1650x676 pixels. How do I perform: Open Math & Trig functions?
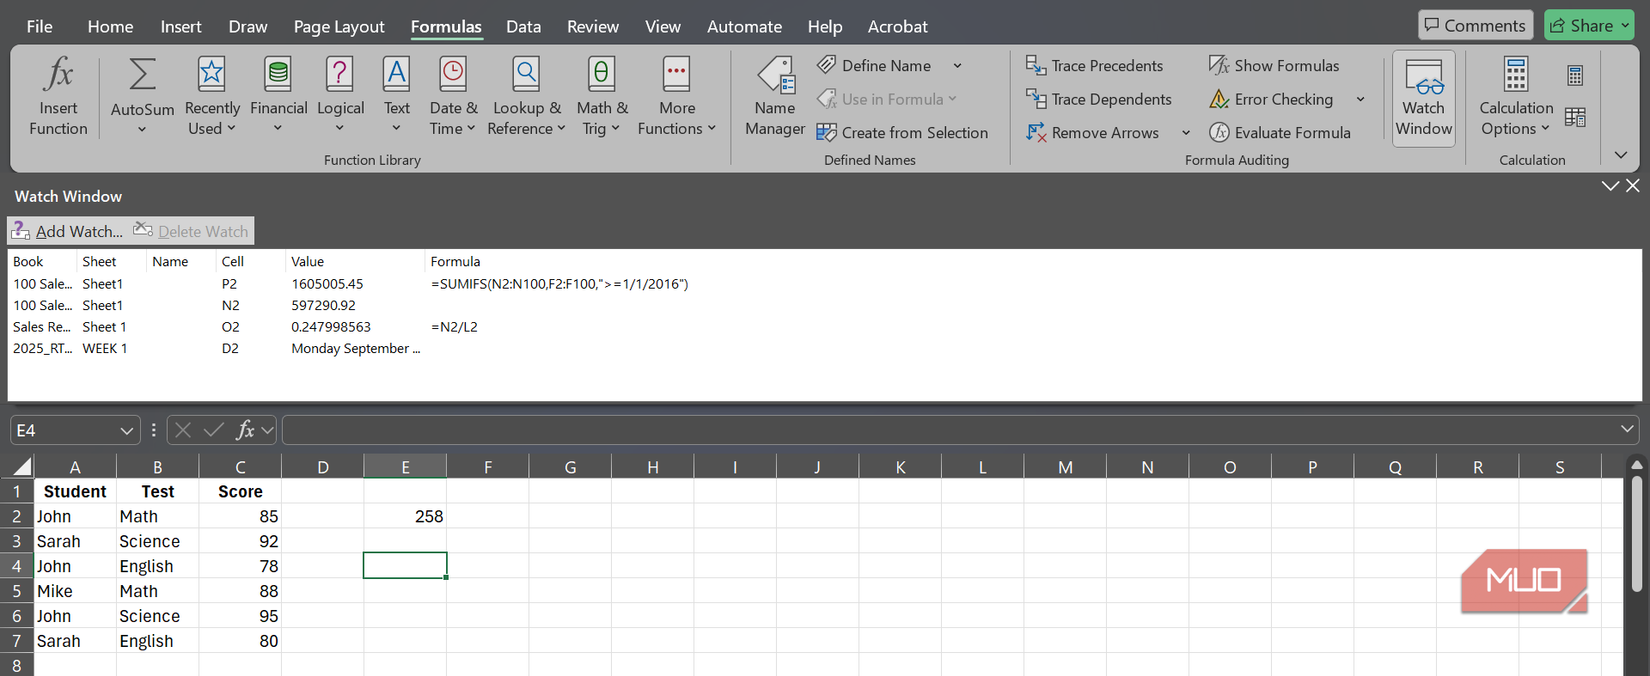point(601,97)
